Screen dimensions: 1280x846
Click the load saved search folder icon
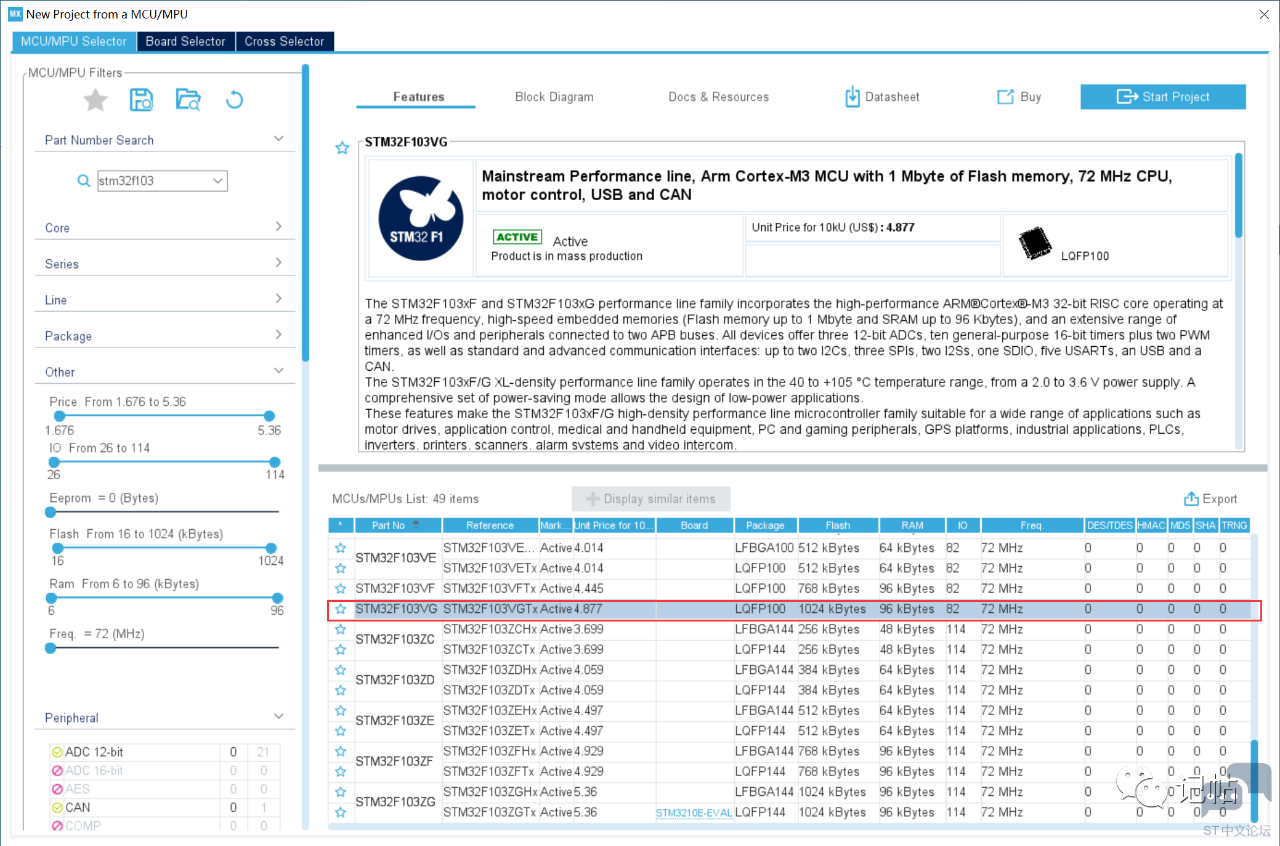point(188,100)
